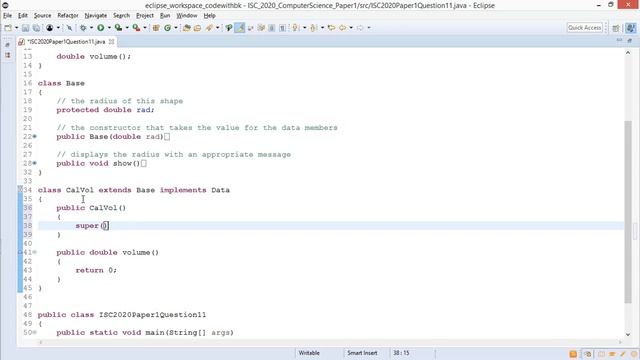Click the New Java Class icon
The image size is (640, 360).
coord(167,28)
